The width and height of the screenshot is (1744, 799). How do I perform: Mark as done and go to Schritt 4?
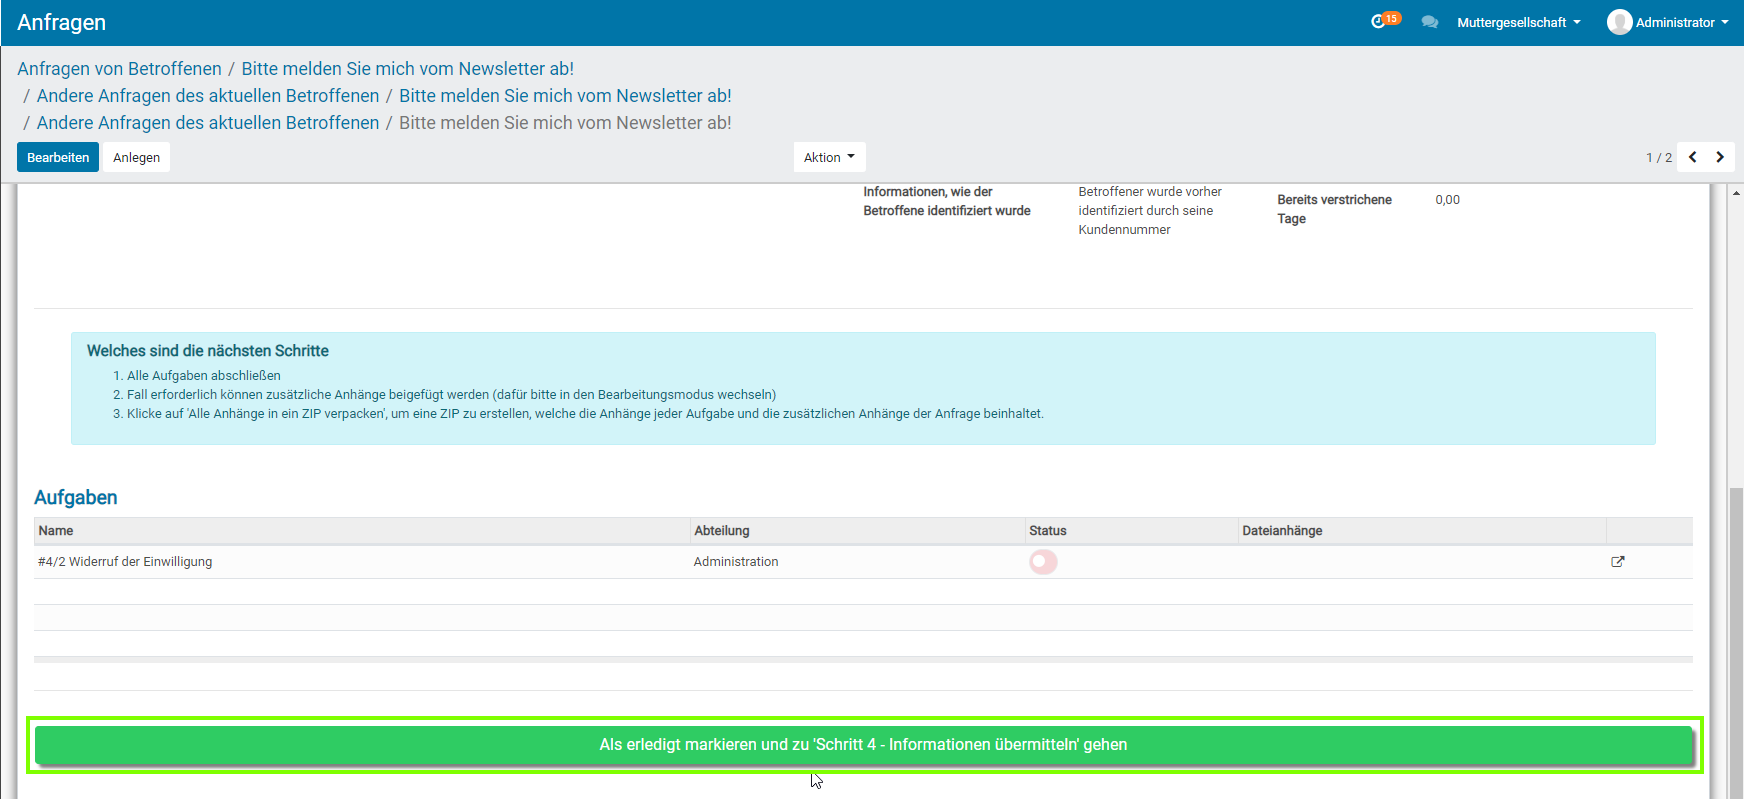coord(863,745)
